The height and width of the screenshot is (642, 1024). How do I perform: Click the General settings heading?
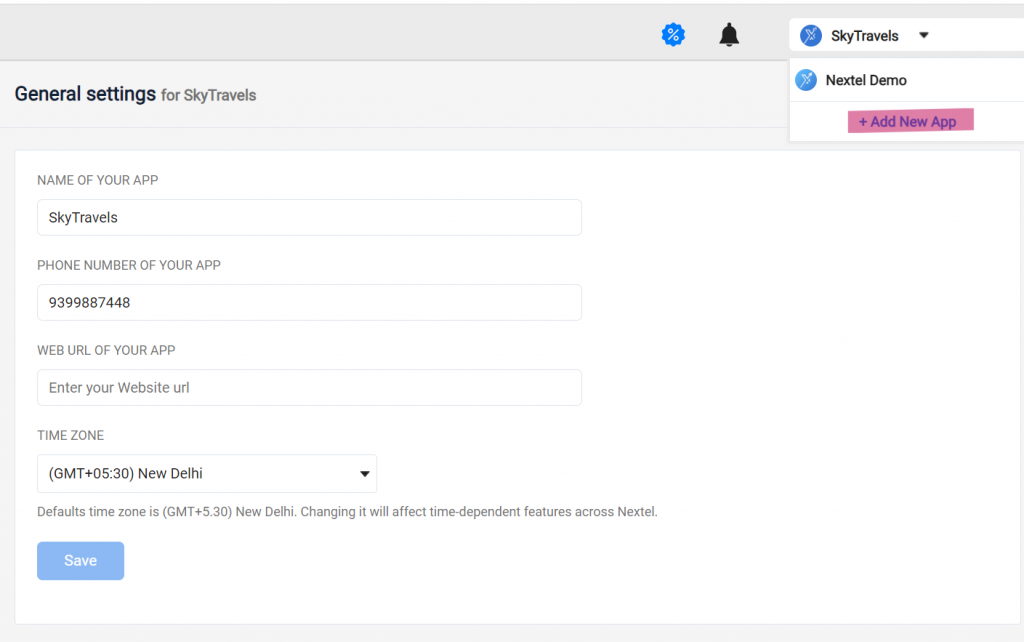pos(85,95)
